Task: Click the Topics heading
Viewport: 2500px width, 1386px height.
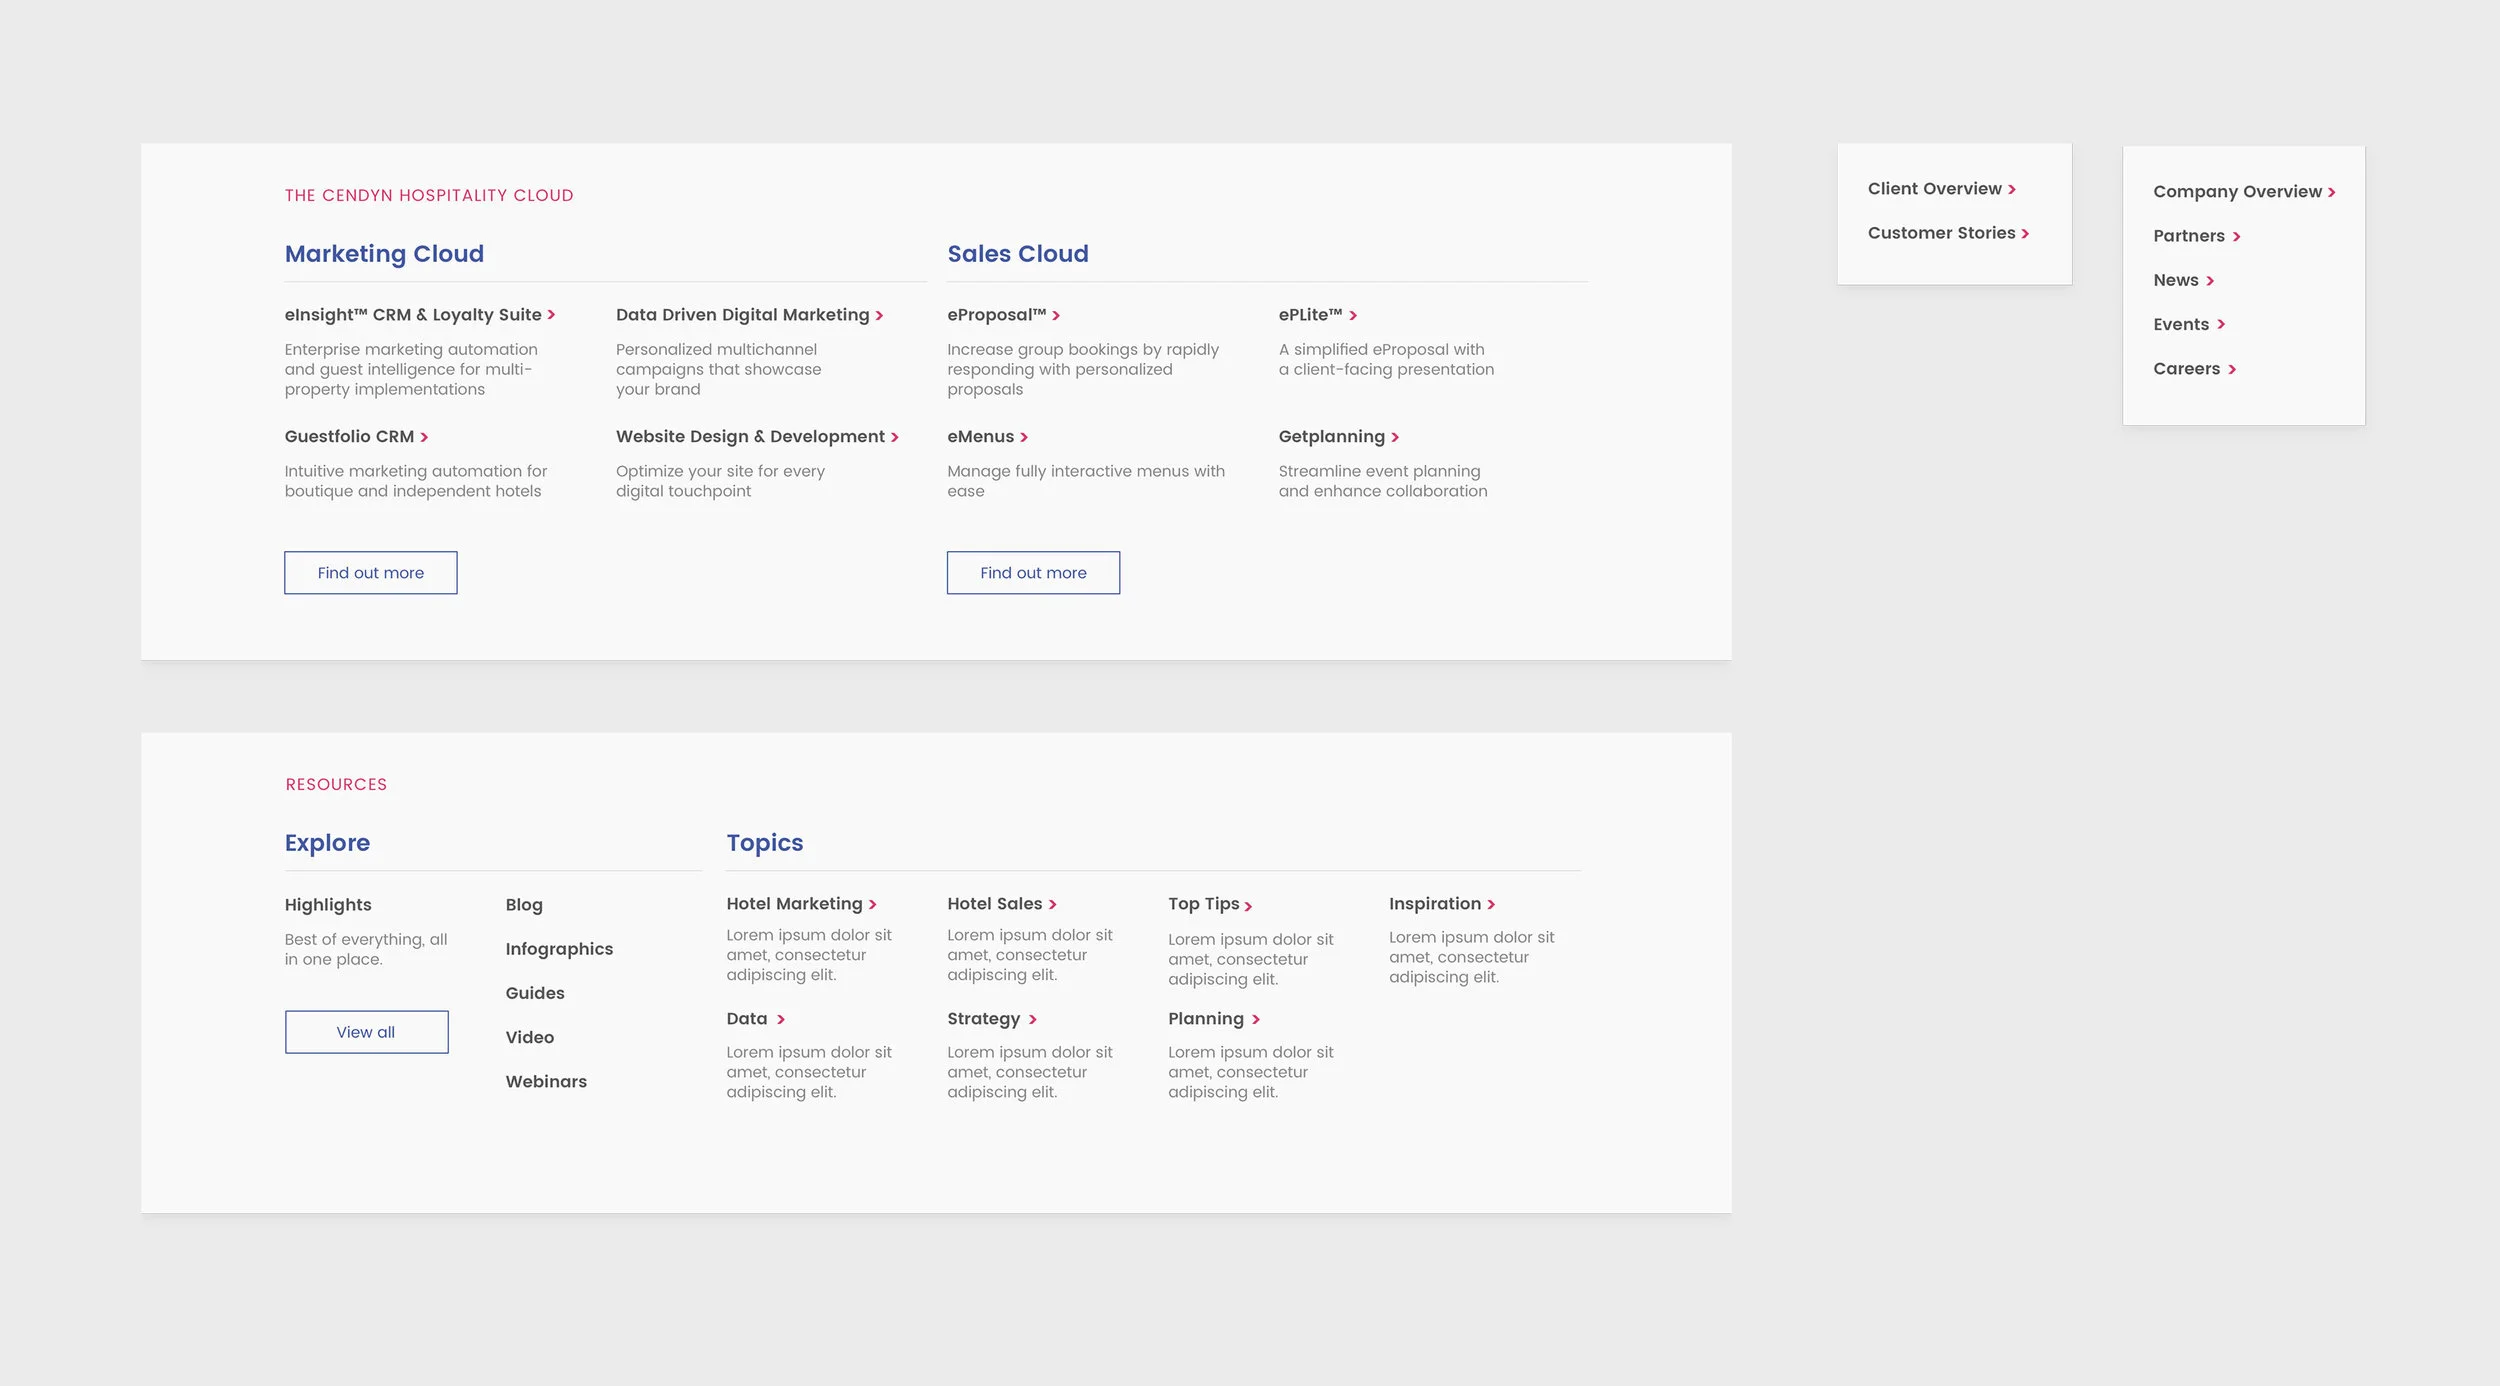Action: 765,843
